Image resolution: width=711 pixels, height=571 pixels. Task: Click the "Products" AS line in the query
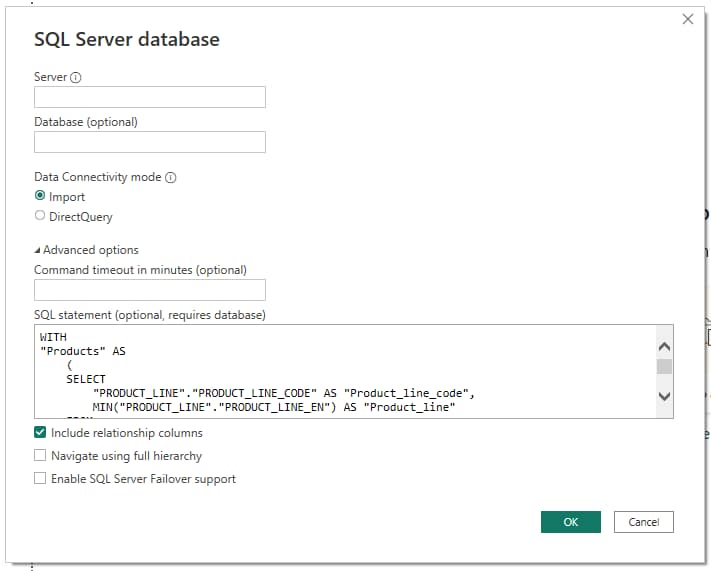point(82,352)
